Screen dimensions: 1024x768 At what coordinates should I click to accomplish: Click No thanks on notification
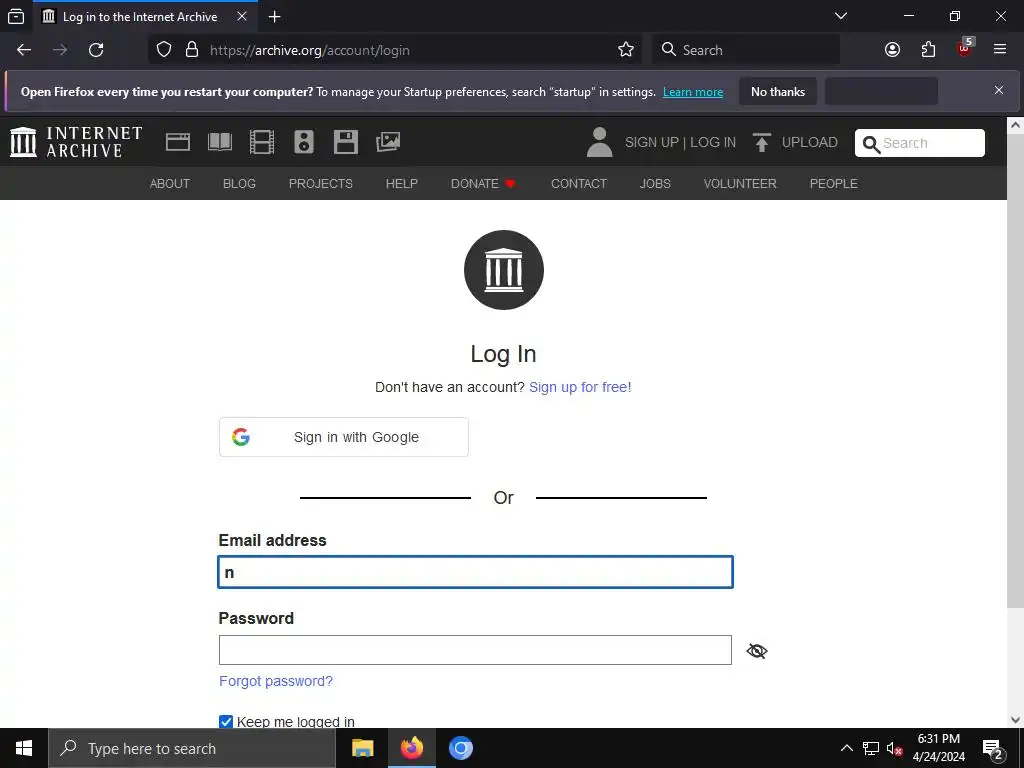778,91
